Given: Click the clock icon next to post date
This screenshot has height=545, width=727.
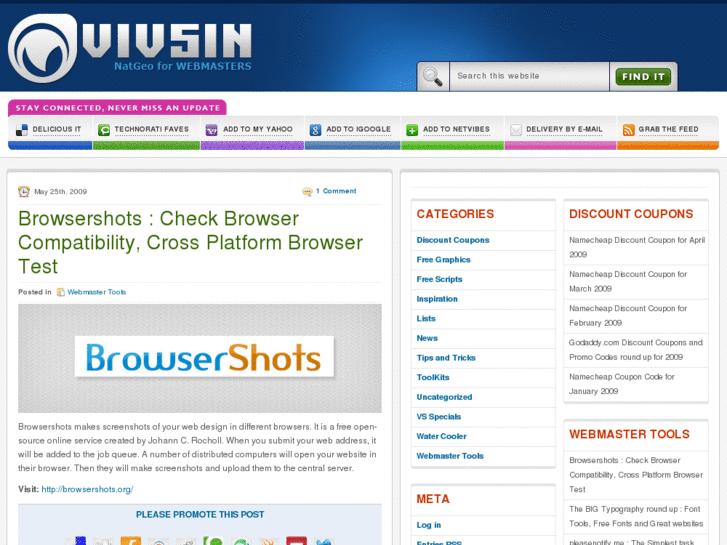Looking at the screenshot, I should (x=24, y=192).
